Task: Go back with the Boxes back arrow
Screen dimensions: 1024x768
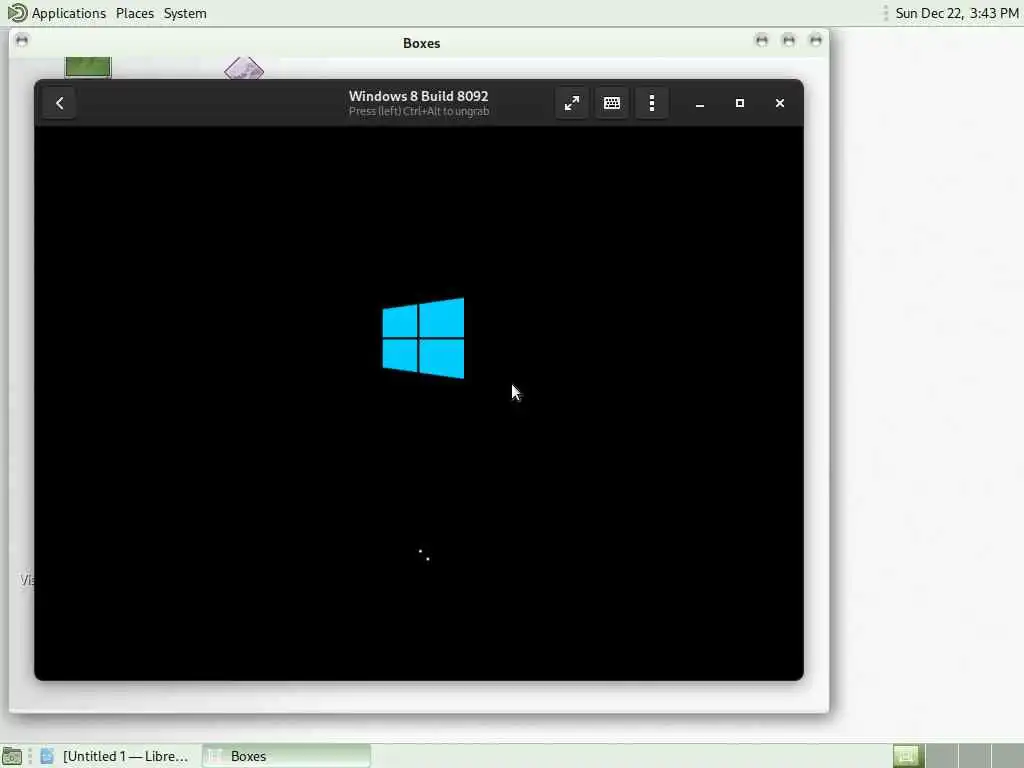Action: [59, 103]
